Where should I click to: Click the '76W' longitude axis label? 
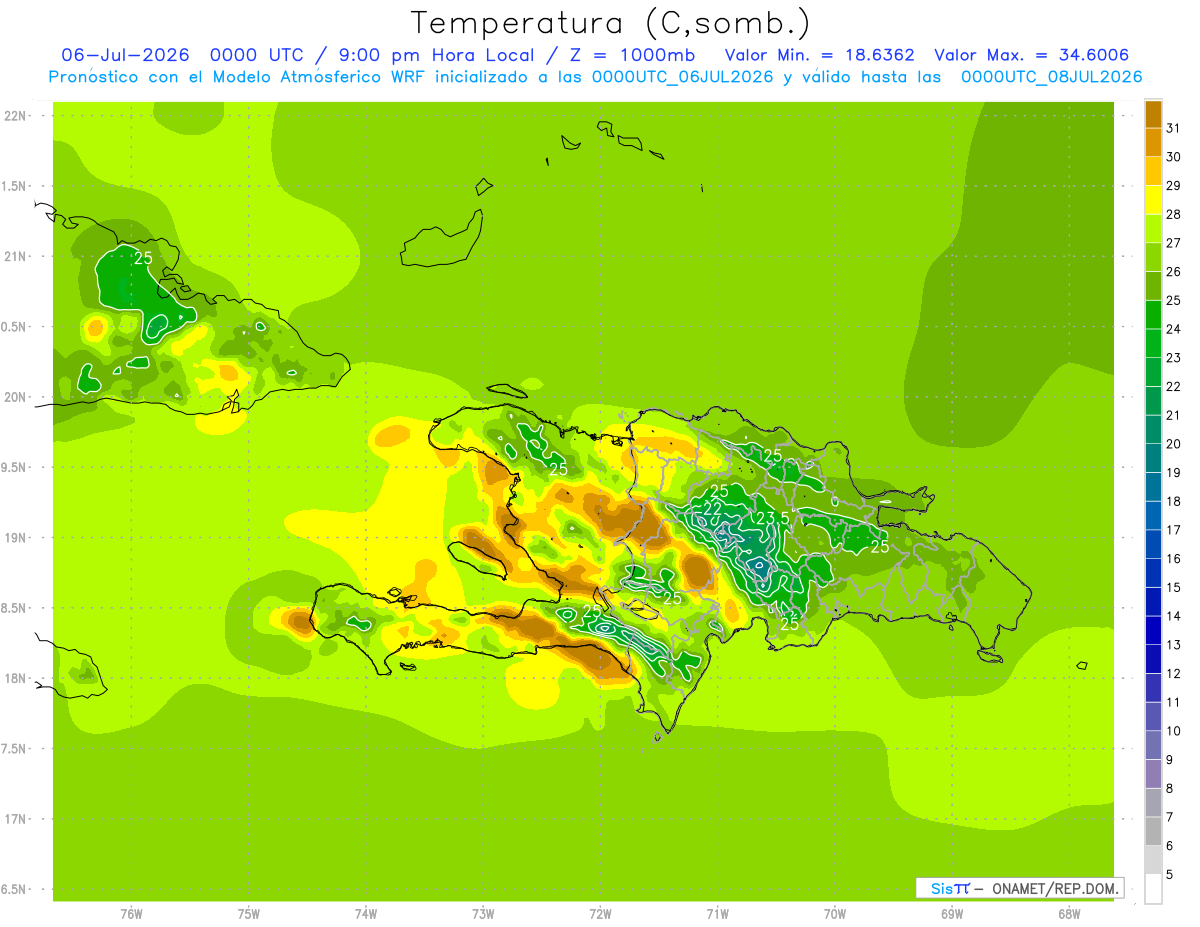point(131,913)
